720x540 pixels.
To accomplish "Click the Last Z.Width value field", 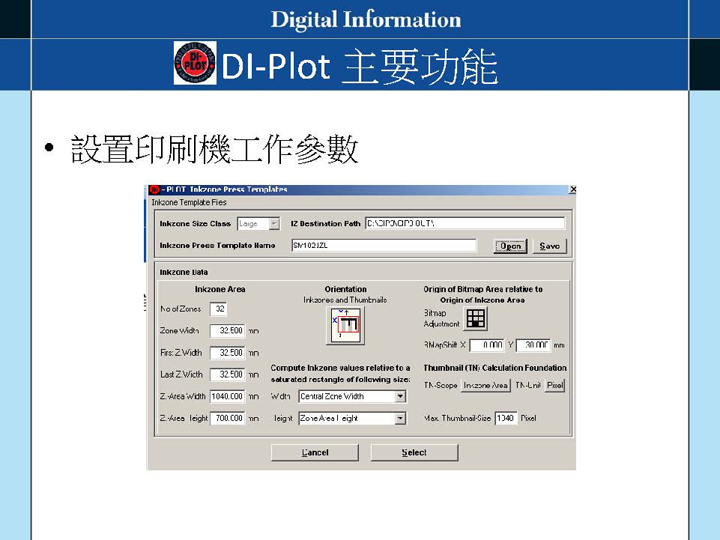I will (227, 374).
